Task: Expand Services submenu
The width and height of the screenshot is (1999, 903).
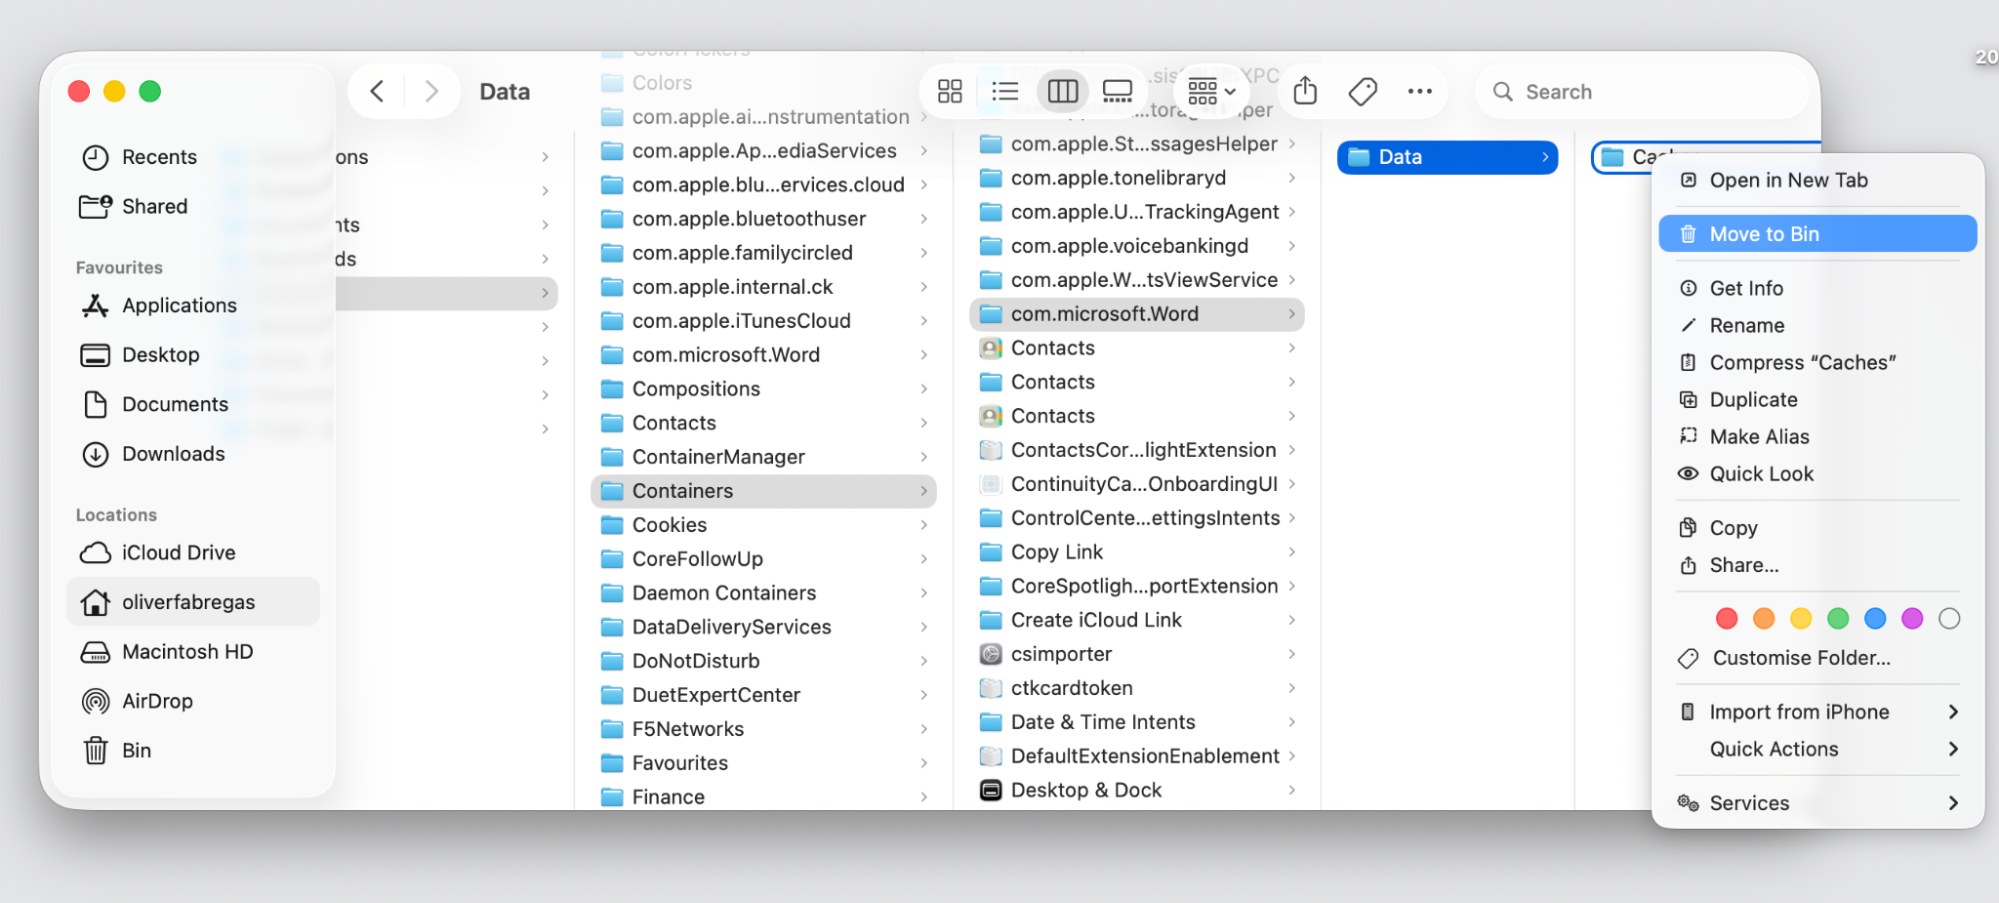Action: (1817, 803)
